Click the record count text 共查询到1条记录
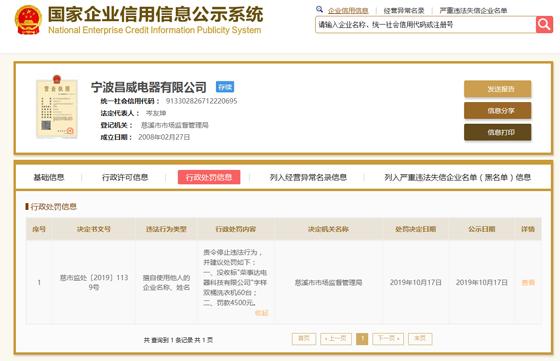 point(168,340)
